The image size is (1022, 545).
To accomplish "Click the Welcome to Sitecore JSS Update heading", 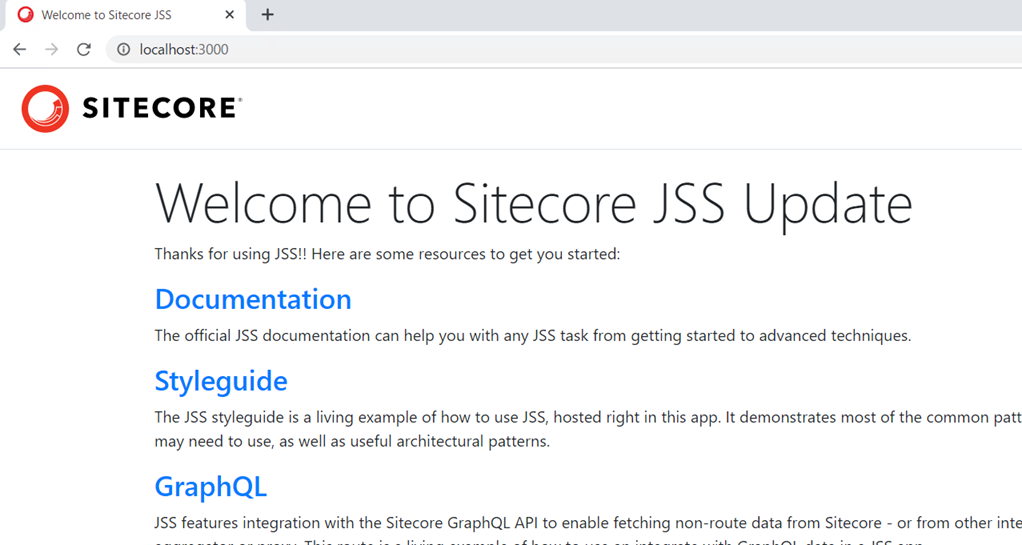I will [533, 205].
